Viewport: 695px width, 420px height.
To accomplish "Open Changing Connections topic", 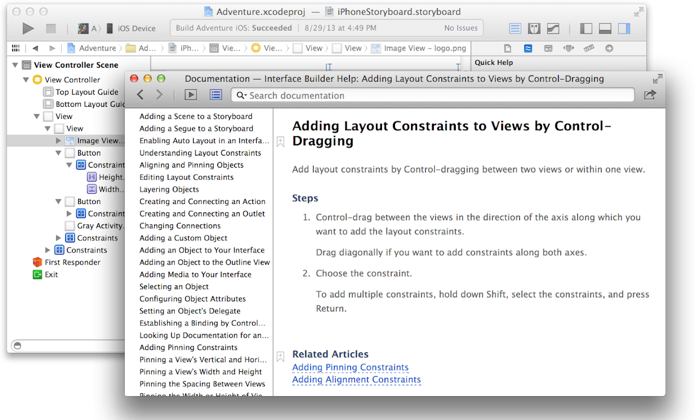I will tap(180, 226).
